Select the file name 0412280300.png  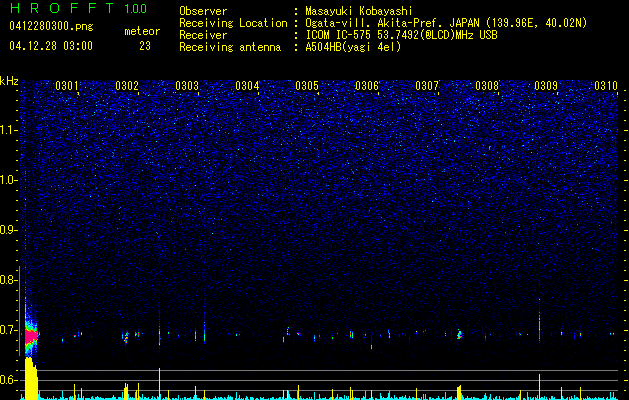point(51,26)
